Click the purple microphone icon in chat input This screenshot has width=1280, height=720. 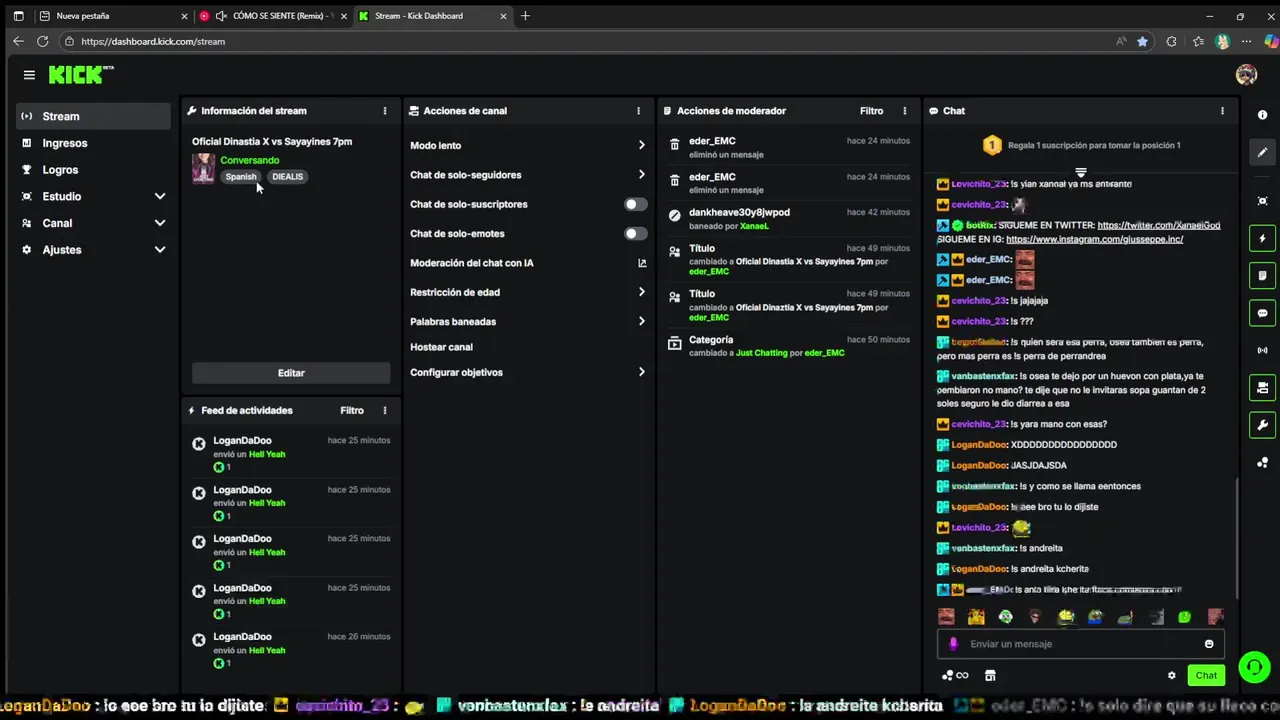(953, 644)
